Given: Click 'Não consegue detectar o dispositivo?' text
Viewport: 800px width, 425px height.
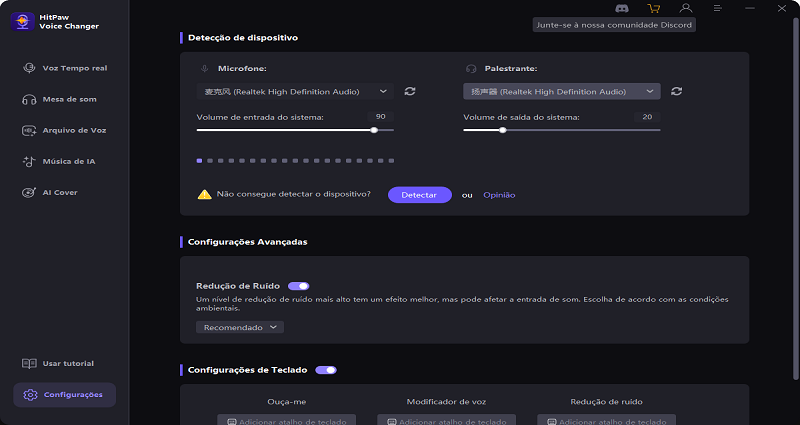Looking at the screenshot, I should pos(293,194).
